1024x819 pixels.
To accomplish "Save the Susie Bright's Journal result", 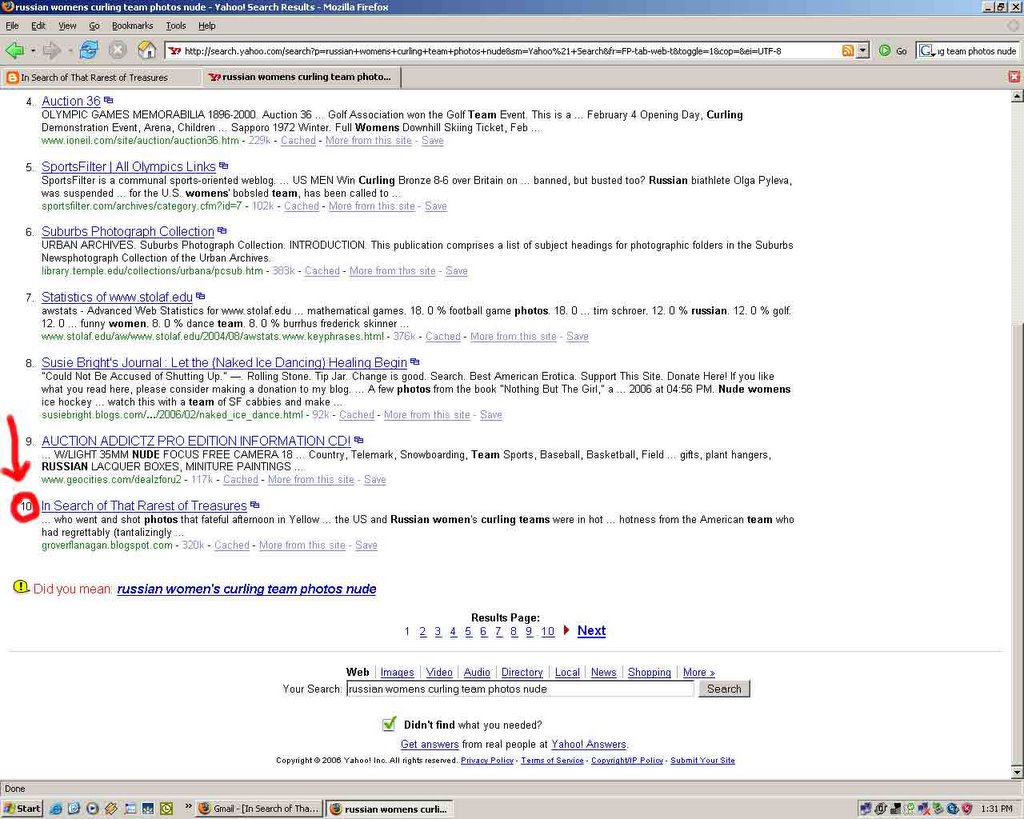I will point(491,415).
